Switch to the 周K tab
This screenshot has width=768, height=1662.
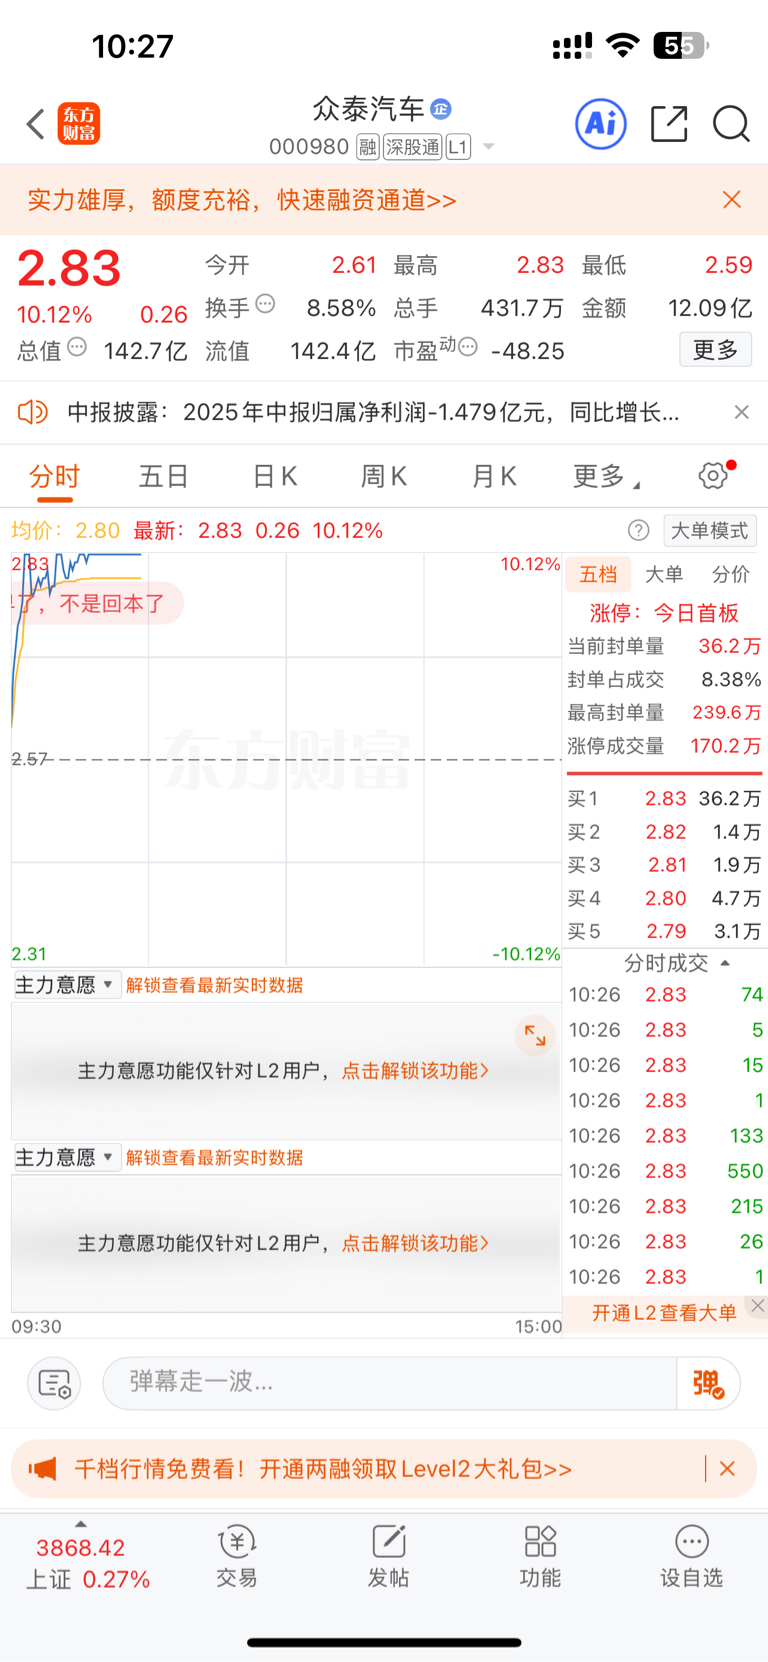tap(384, 476)
